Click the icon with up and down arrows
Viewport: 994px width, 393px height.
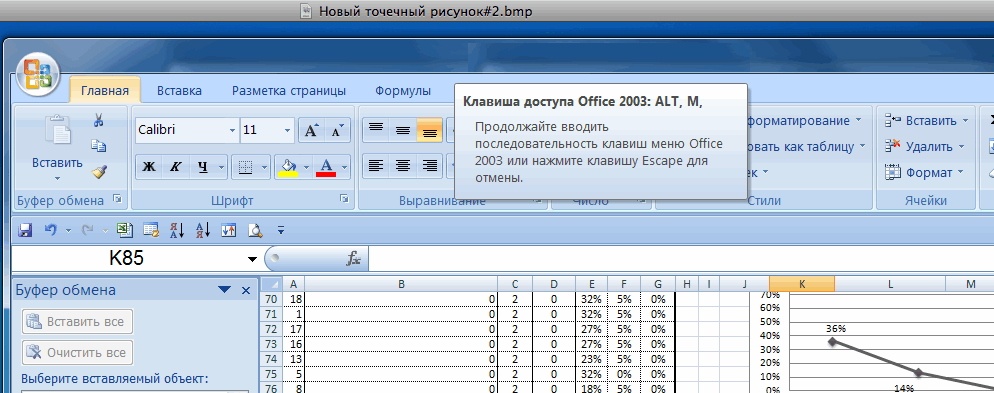pyautogui.click(x=228, y=230)
